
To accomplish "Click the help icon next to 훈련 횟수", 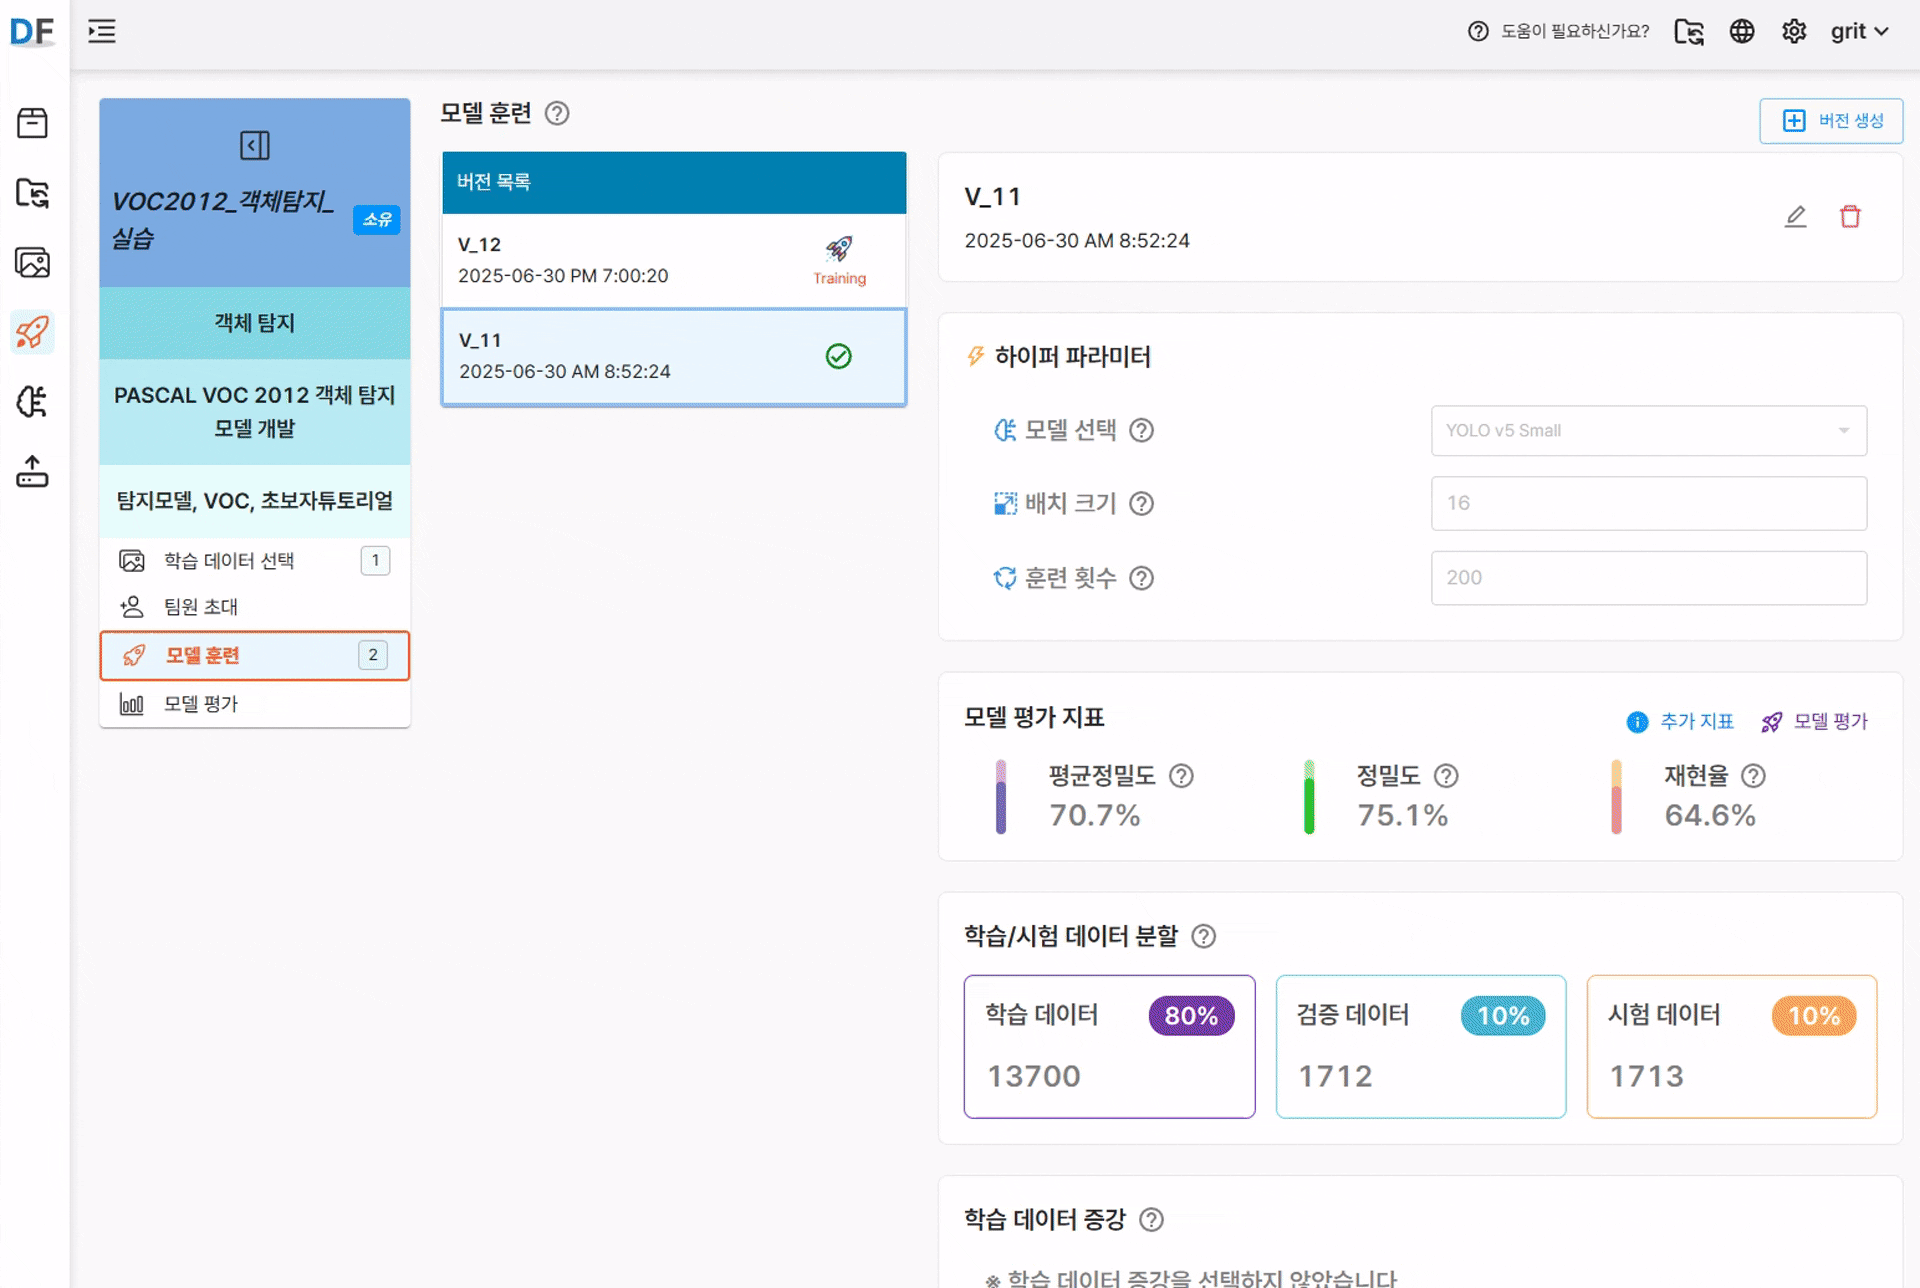I will pos(1141,579).
